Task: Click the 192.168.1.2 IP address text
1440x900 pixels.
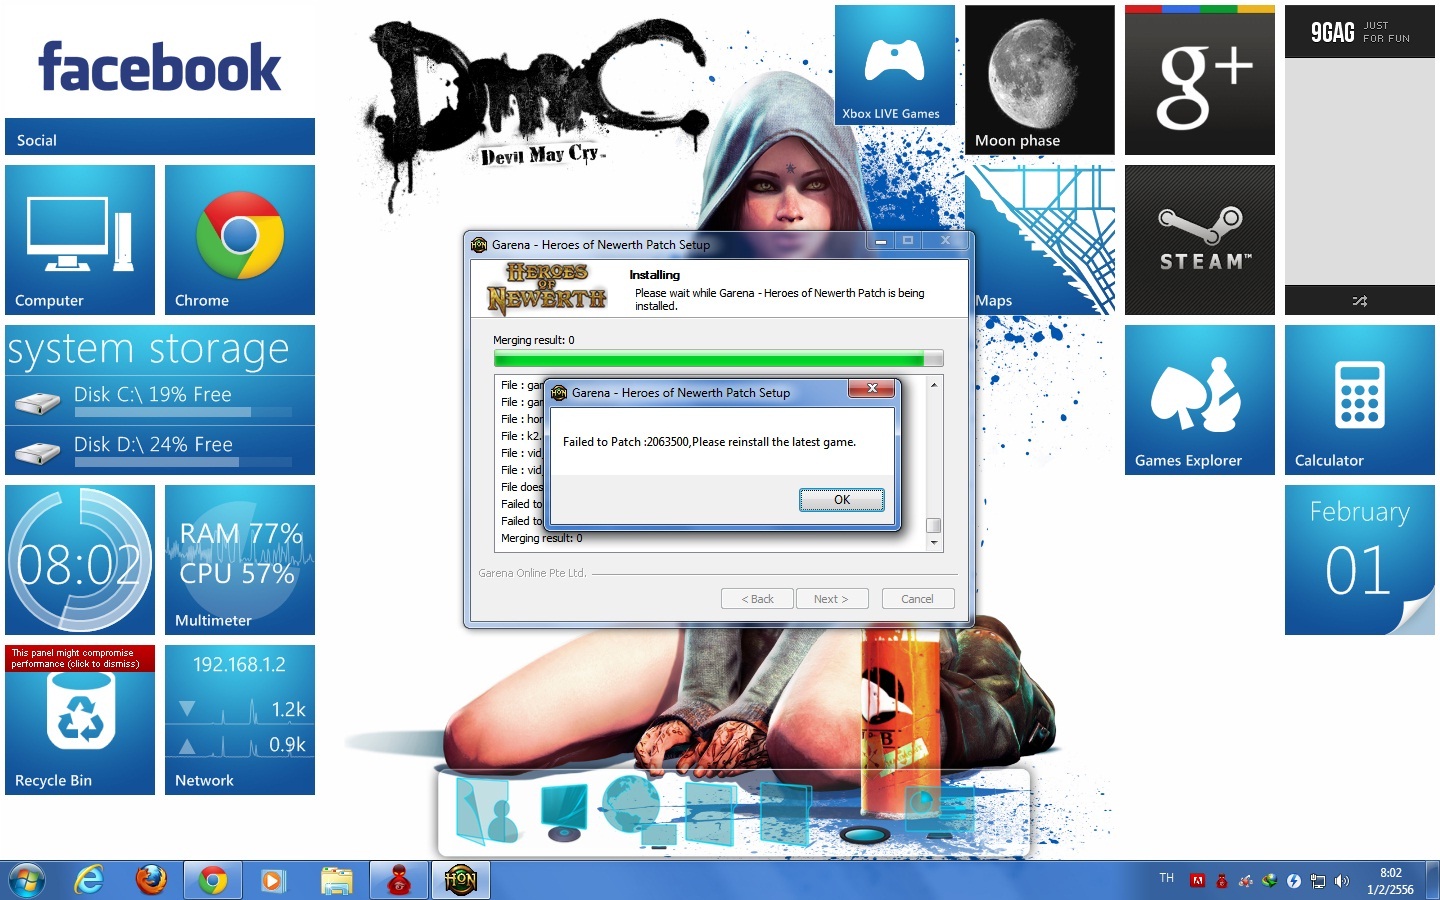Action: click(239, 664)
